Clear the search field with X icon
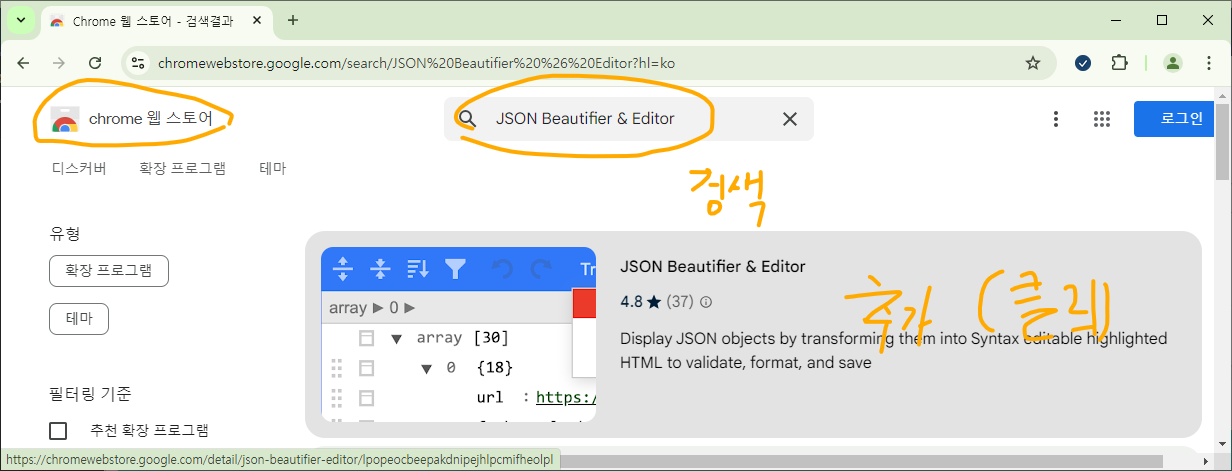The height and width of the screenshot is (471, 1232). pyautogui.click(x=790, y=119)
